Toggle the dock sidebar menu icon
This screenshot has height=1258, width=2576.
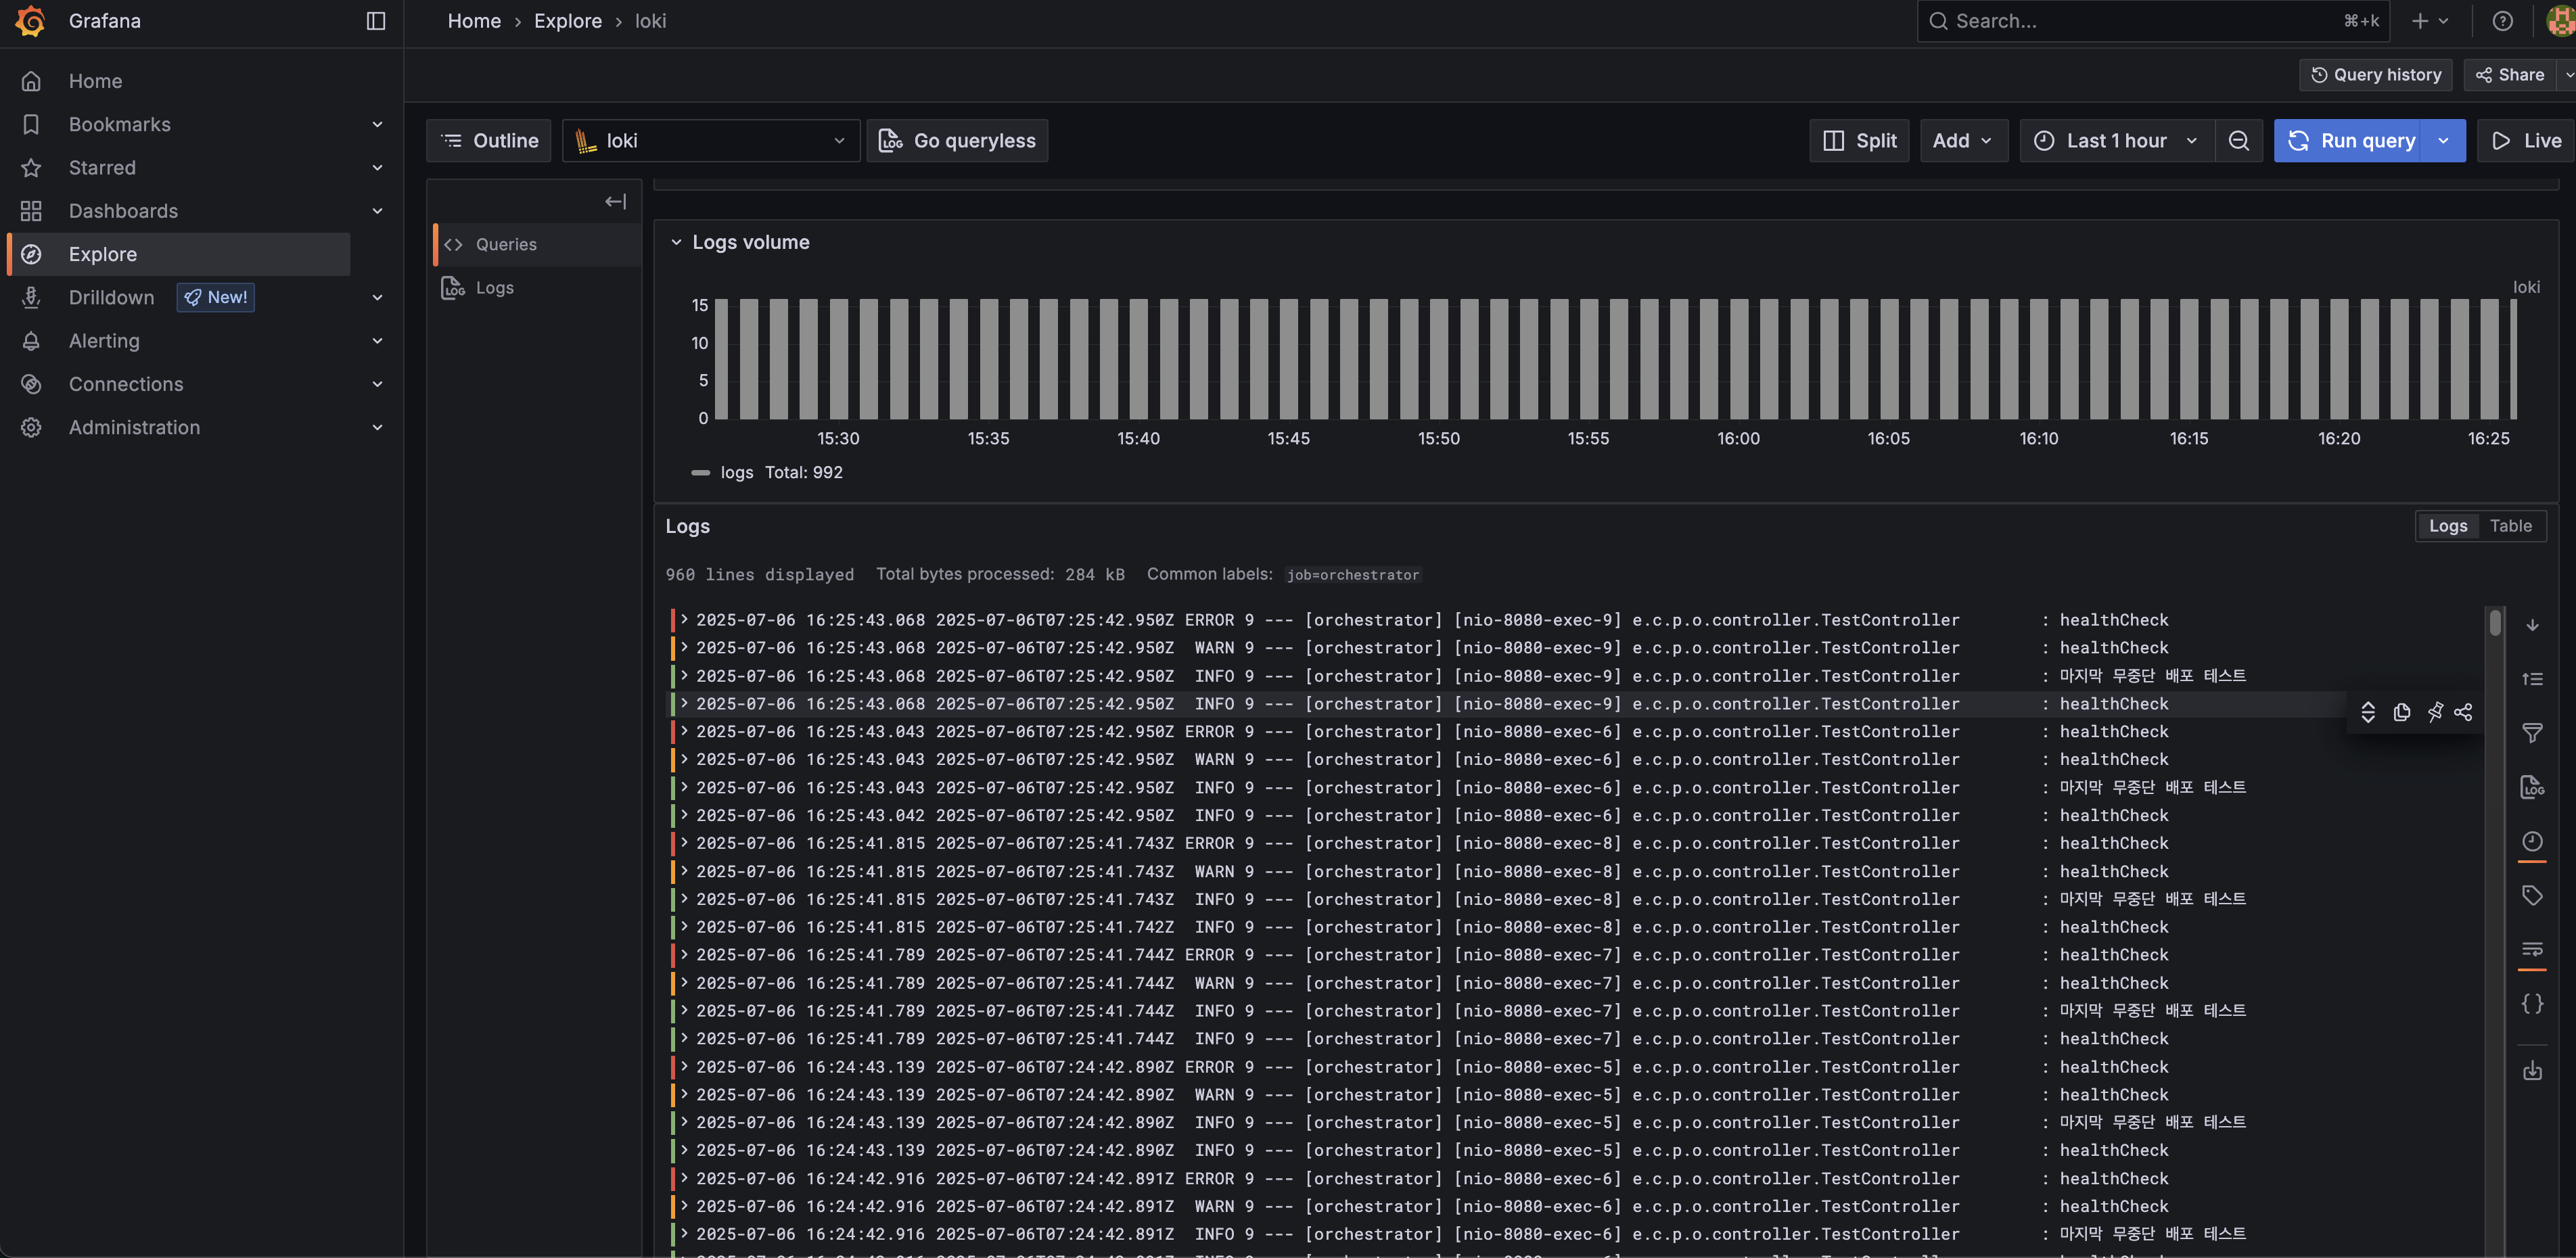point(376,21)
